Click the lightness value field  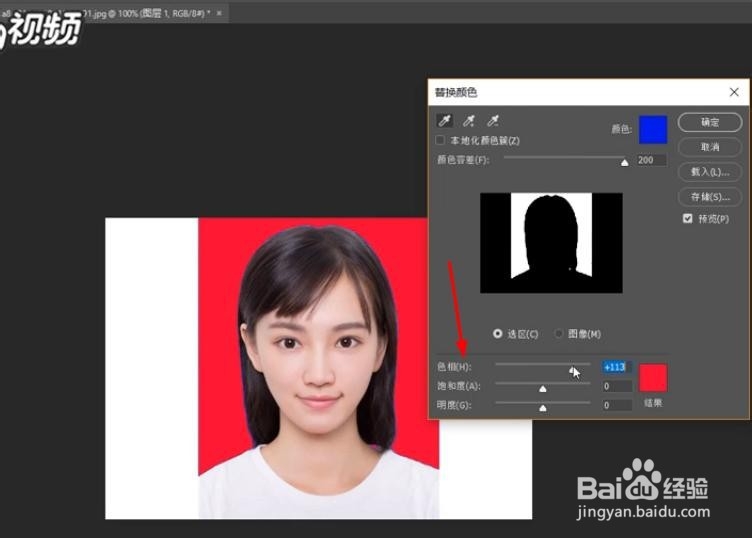[617, 405]
